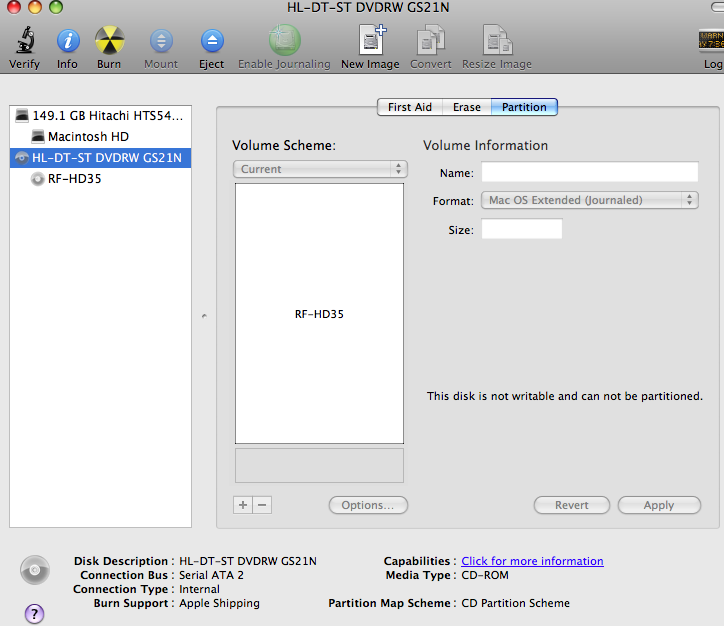The width and height of the screenshot is (724, 626).
Task: Click the red close window button
Action: click(x=14, y=7)
